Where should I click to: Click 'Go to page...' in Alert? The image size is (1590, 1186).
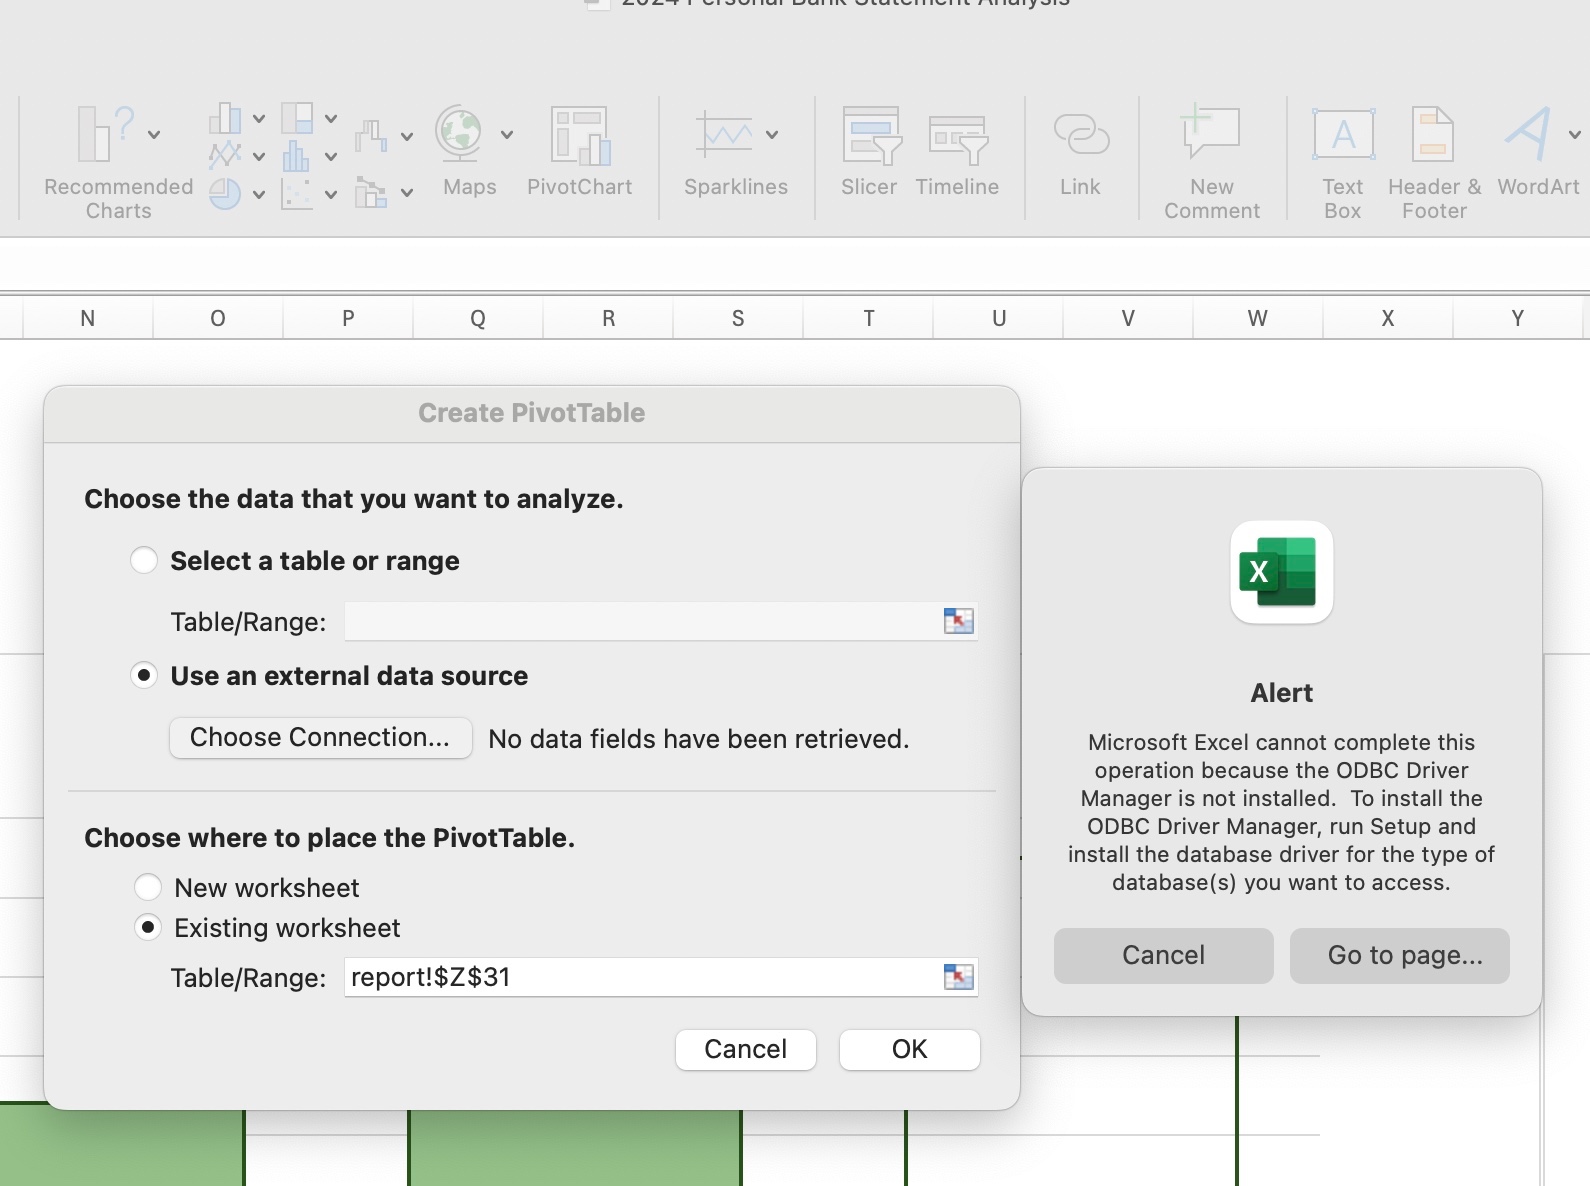point(1400,955)
